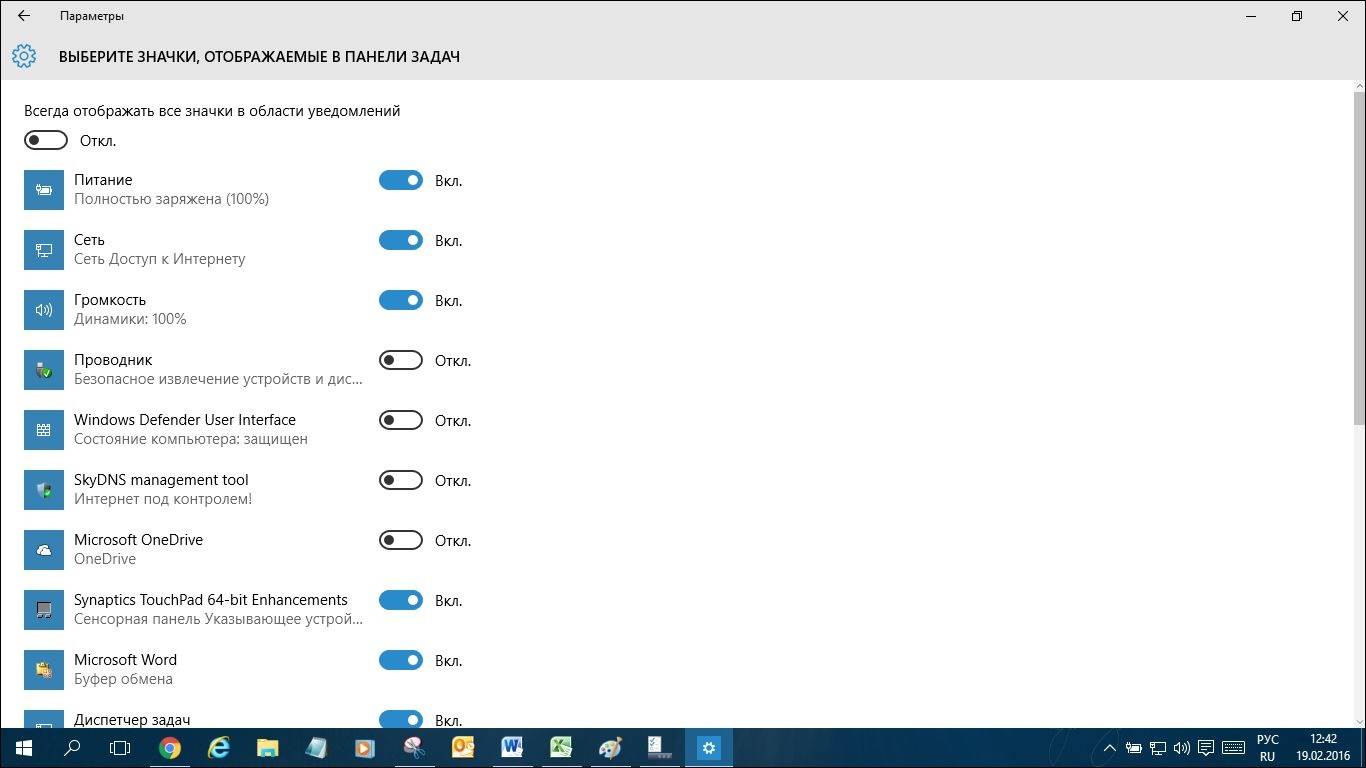Open Excel from the taskbar

(x=561, y=747)
